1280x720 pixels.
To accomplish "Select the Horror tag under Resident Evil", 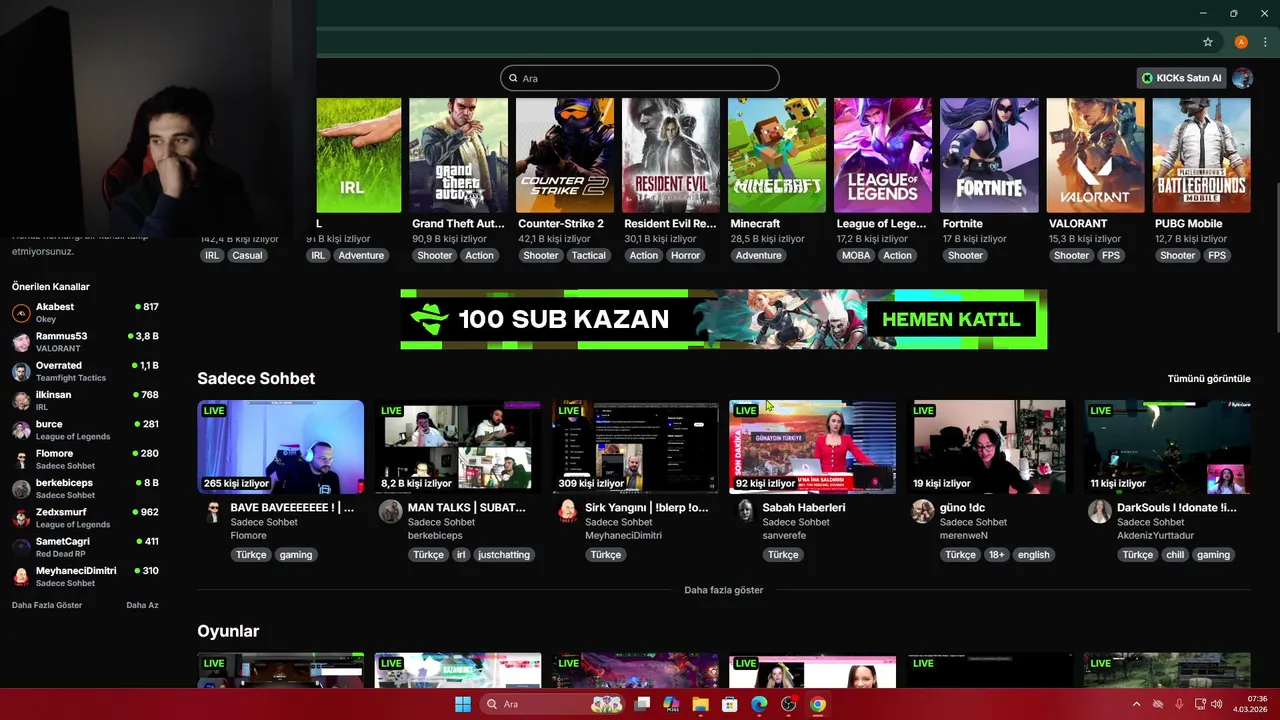I will pyautogui.click(x=685, y=255).
